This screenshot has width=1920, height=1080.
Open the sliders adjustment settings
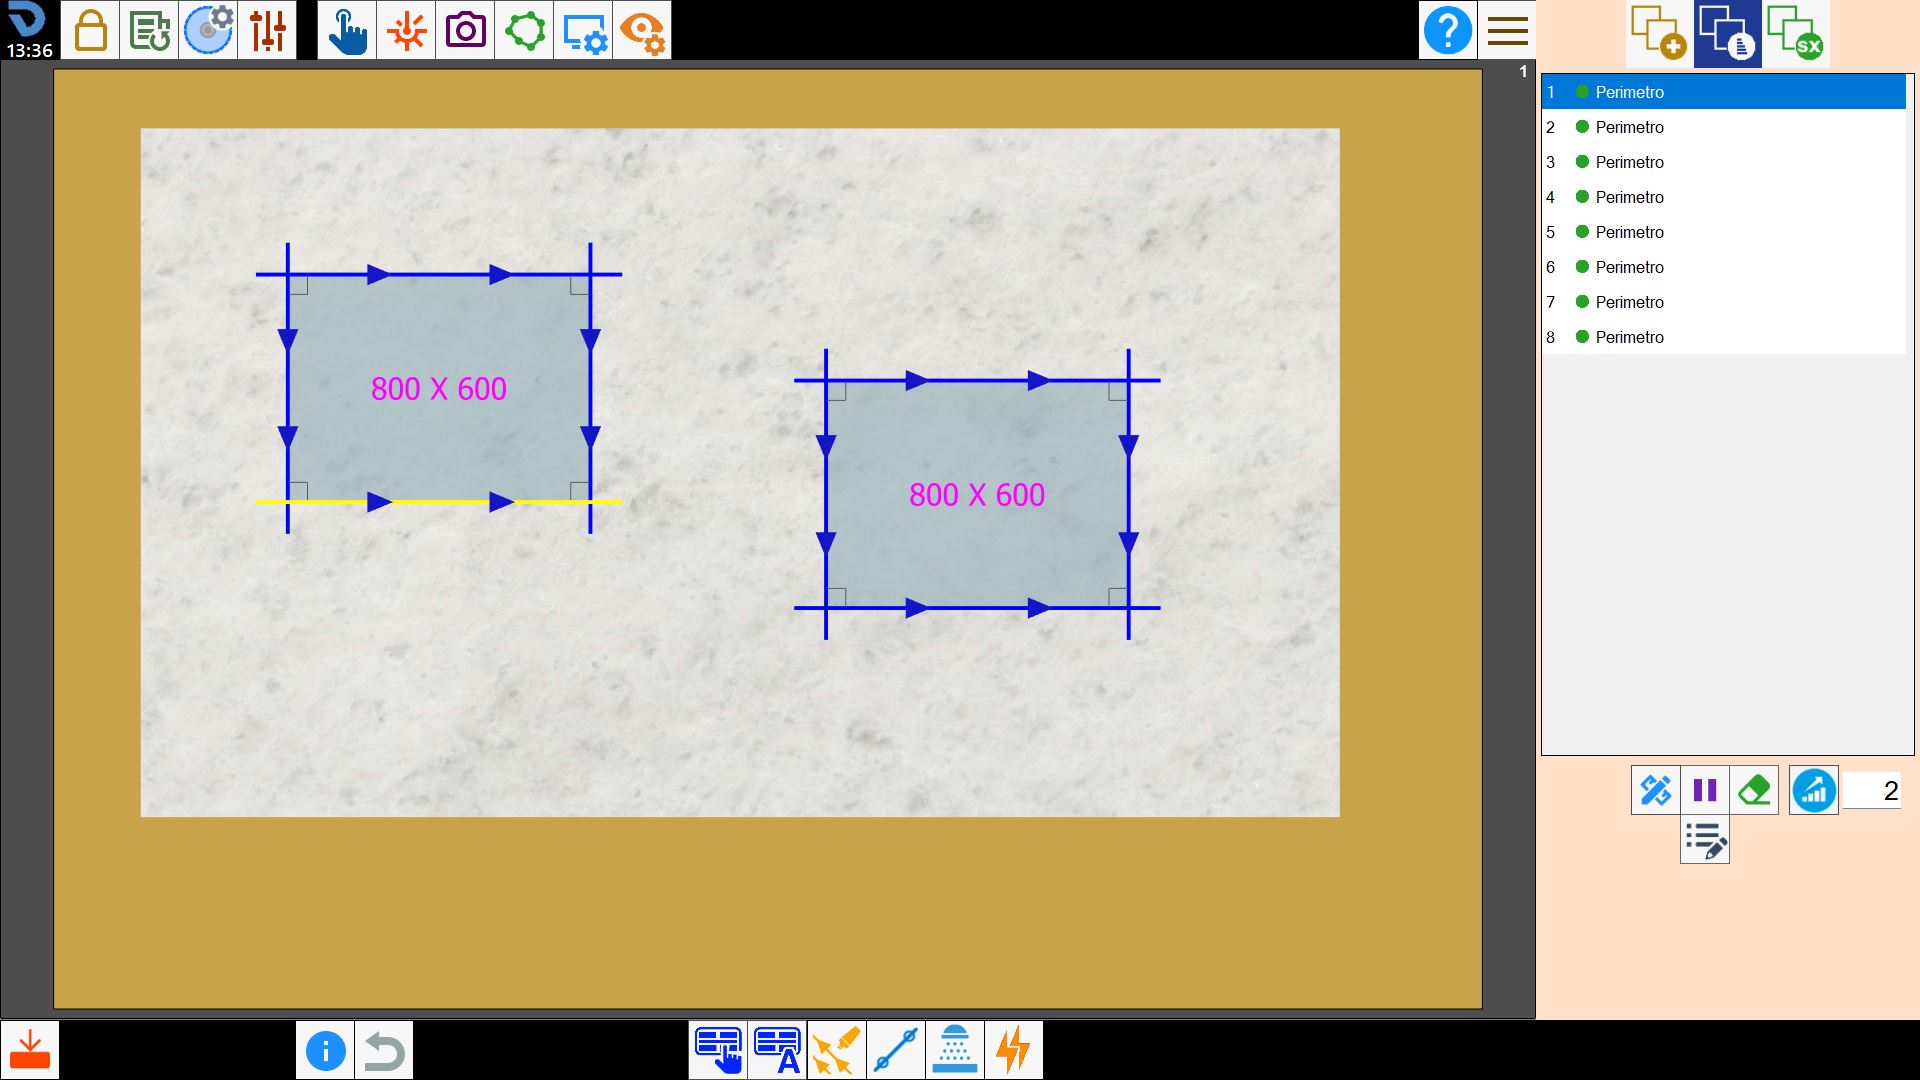click(267, 30)
